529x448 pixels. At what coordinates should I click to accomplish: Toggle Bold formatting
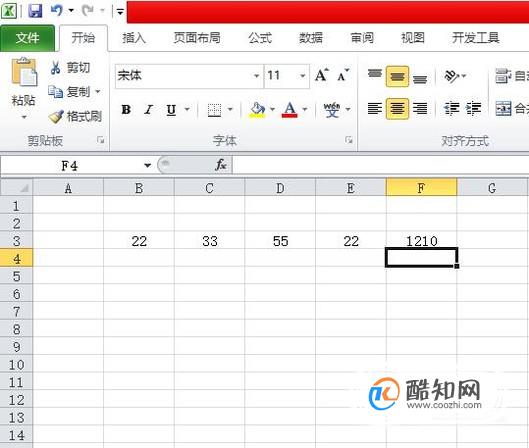click(x=126, y=110)
